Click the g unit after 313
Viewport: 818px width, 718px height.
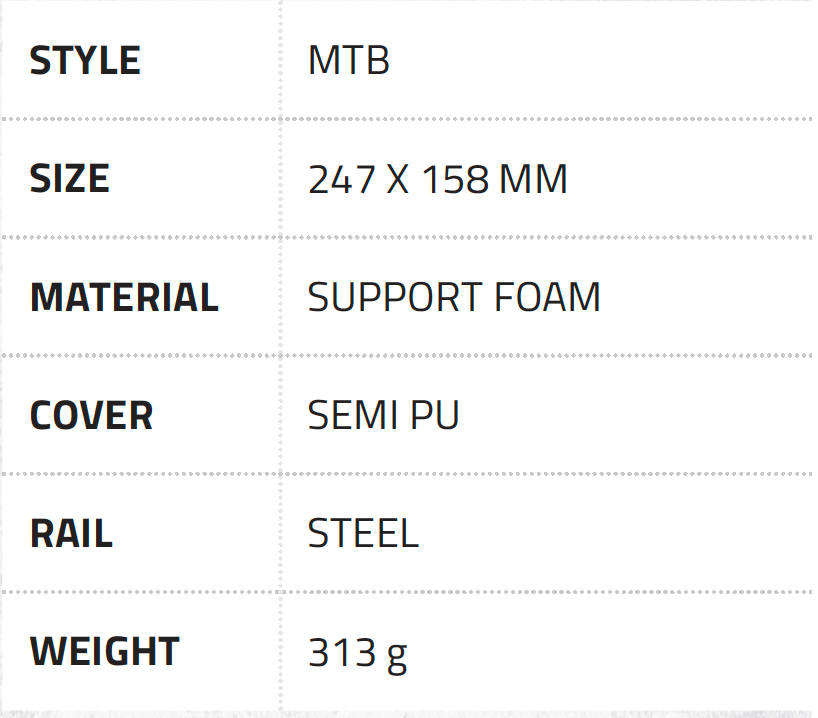pyautogui.click(x=396, y=655)
